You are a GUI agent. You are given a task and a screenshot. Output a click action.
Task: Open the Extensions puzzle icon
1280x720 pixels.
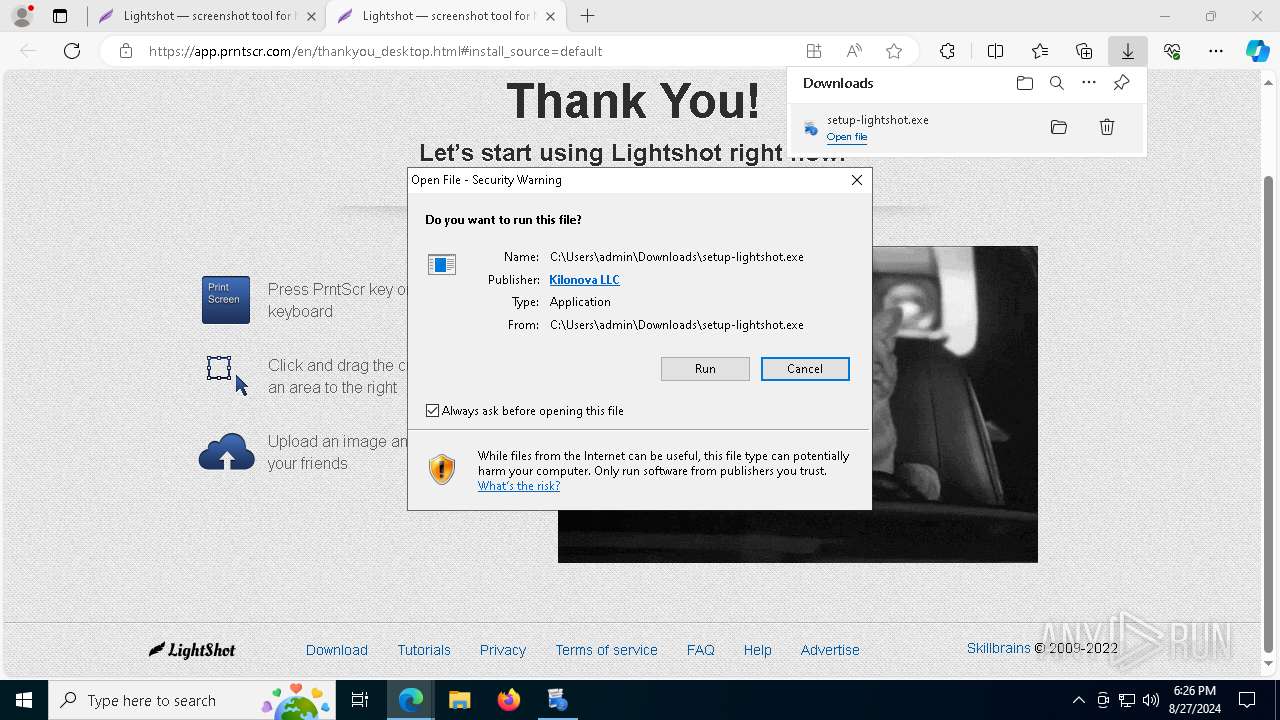947,51
